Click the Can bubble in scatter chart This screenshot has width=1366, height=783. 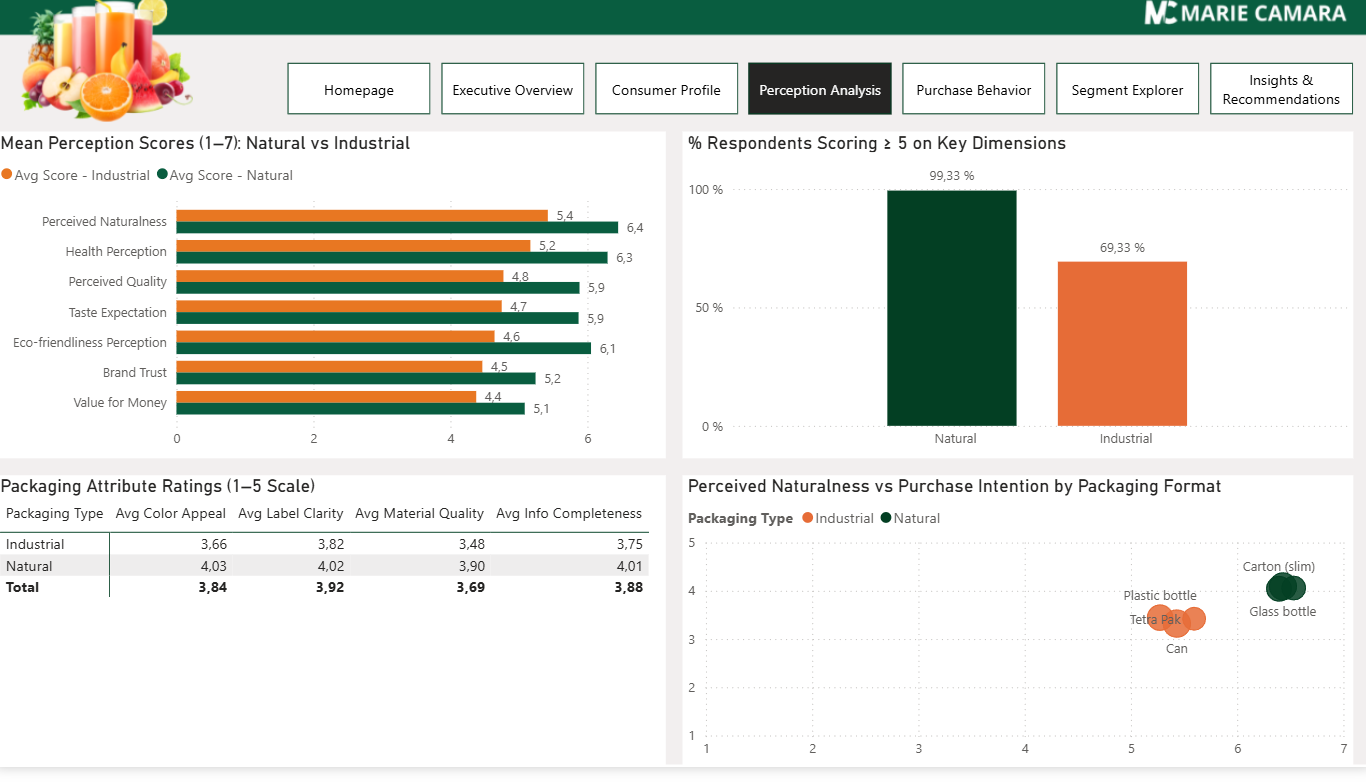1177,624
